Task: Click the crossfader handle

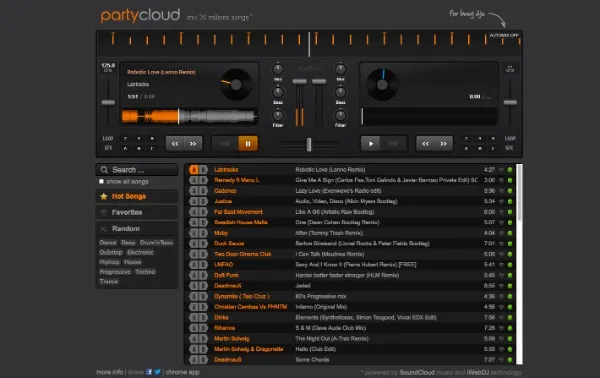Action: click(308, 144)
